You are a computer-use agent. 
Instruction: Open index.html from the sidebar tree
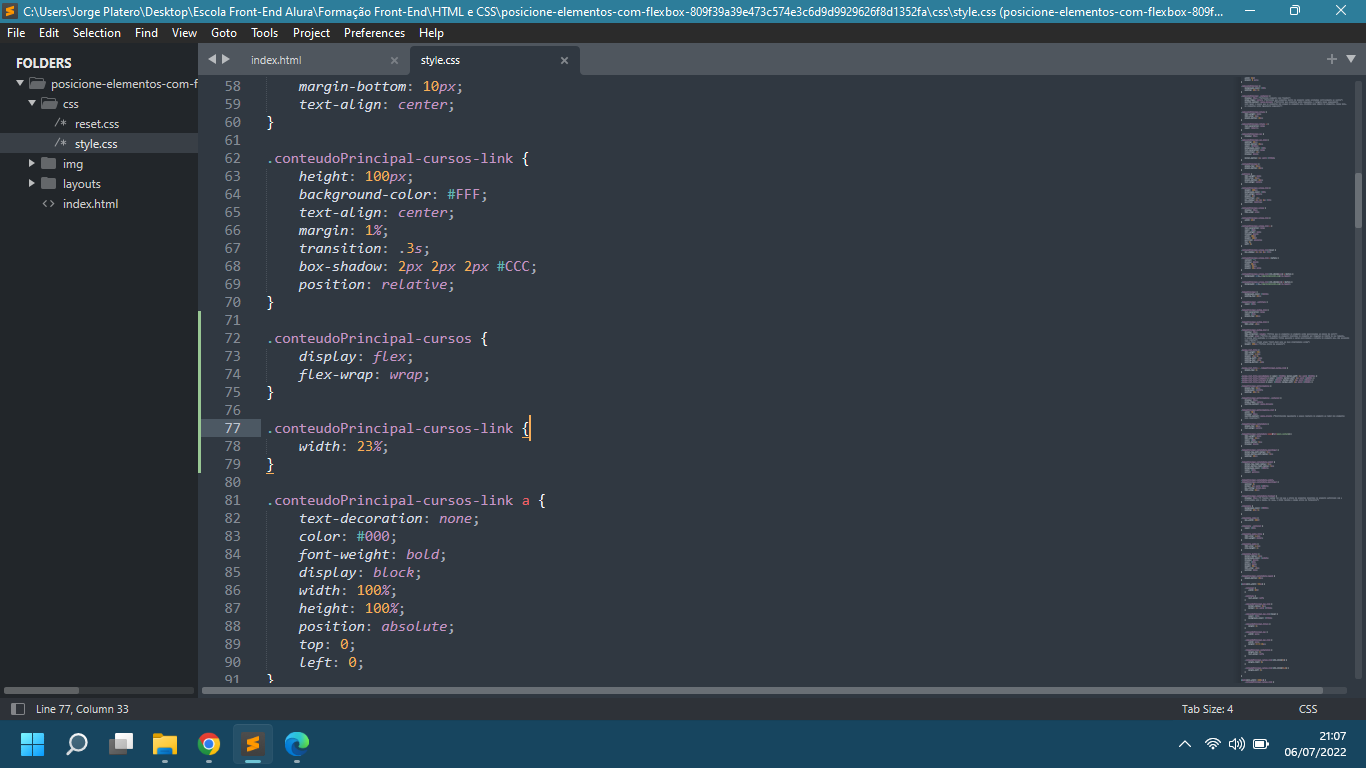click(90, 204)
